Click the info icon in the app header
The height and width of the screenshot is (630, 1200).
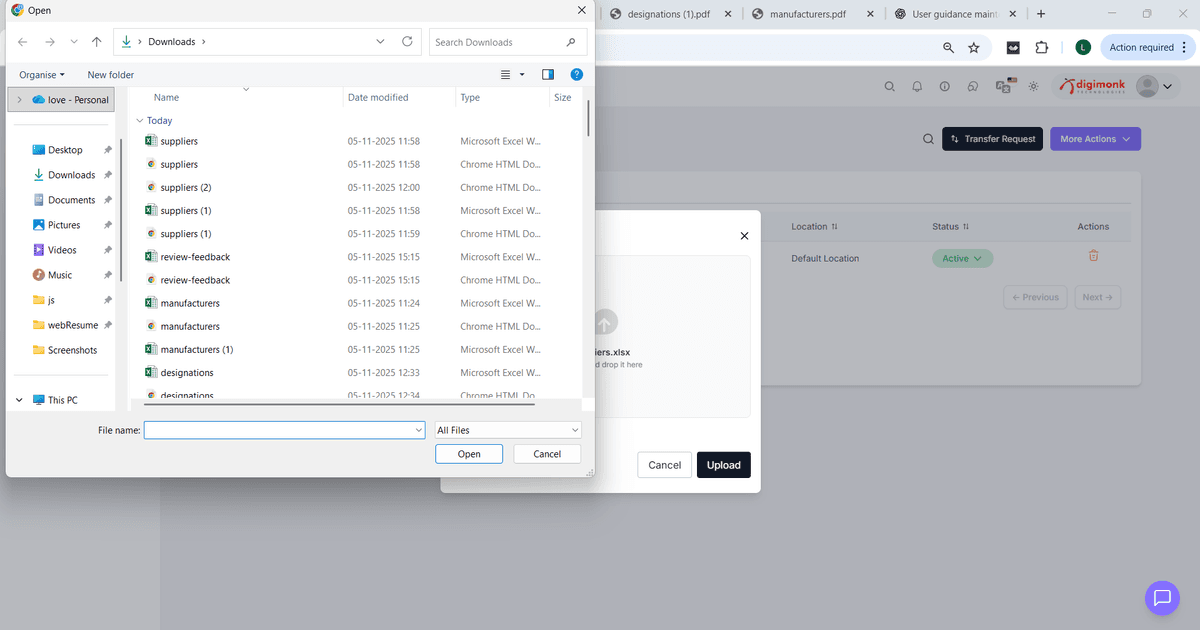pos(944,86)
